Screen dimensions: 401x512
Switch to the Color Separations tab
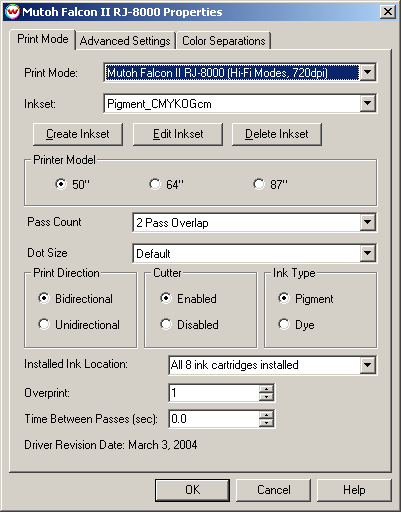tap(224, 41)
